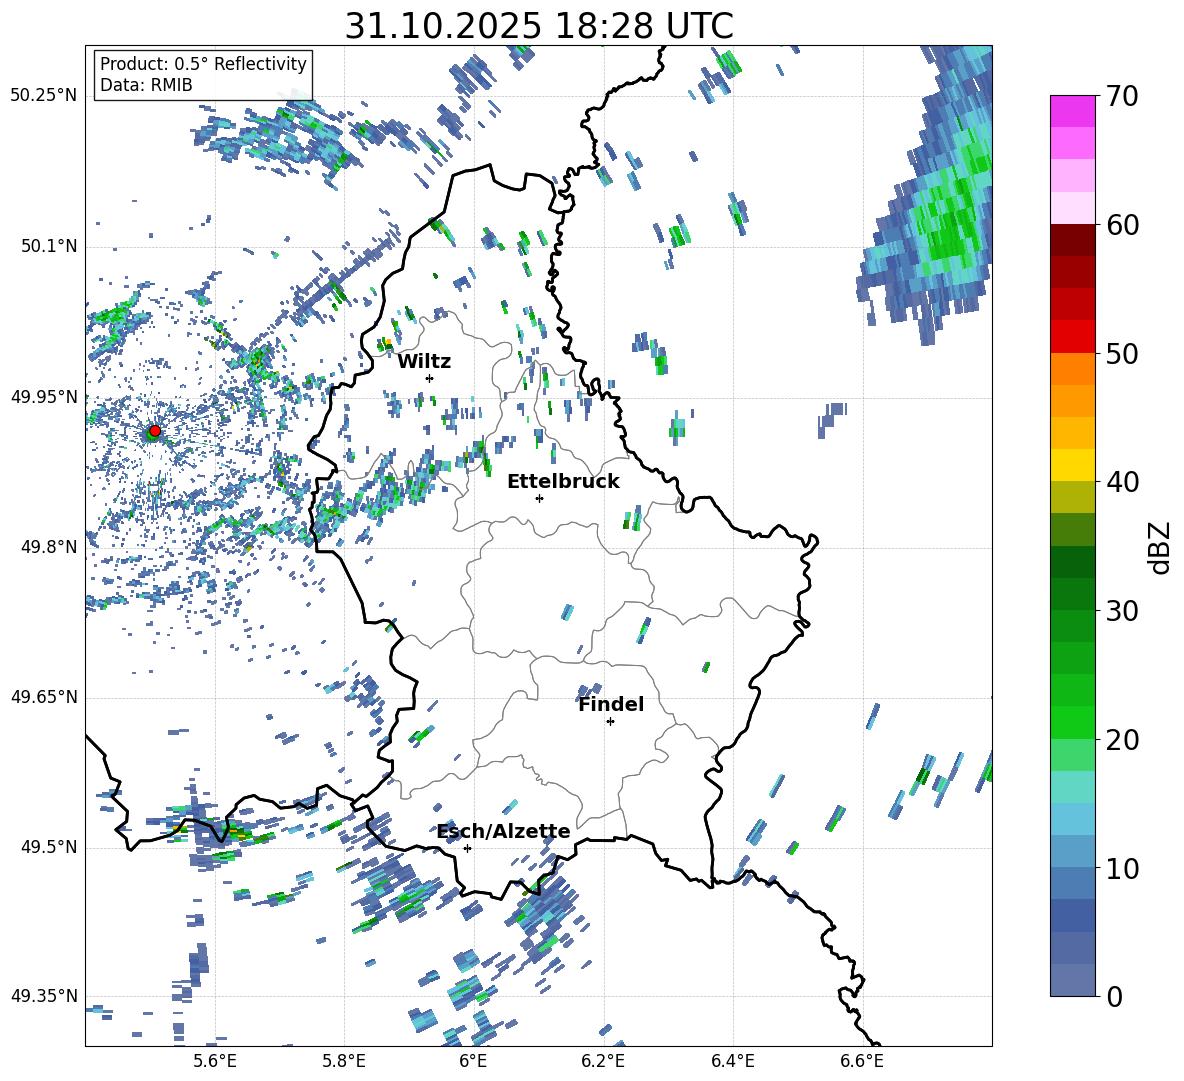The image size is (1184, 1081).
Task: Click the 49.95°N latitude label
Action: [44, 396]
